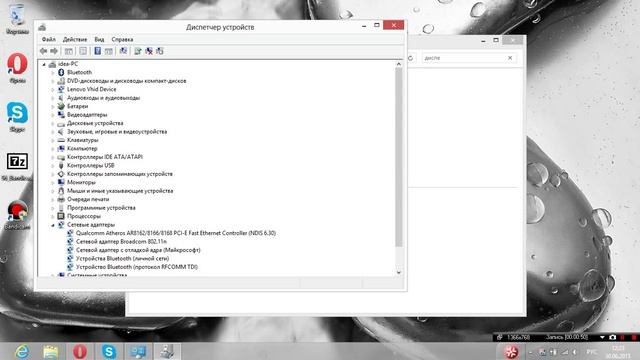Click the volume icon in system tray
This screenshot has height=360, width=640.
(x=575, y=352)
